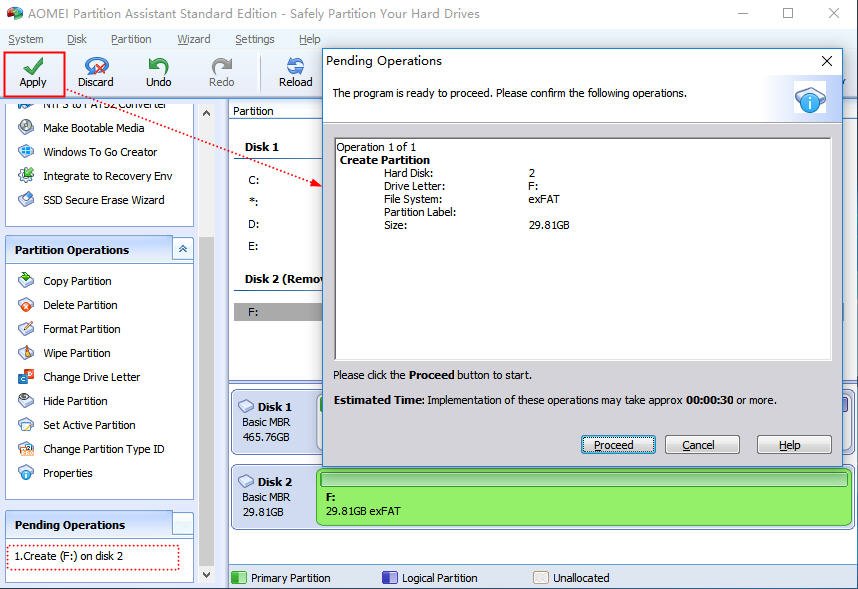Start SSD Secure Erase Wizard icon
Screen dimensions: 858x589
tap(26, 199)
